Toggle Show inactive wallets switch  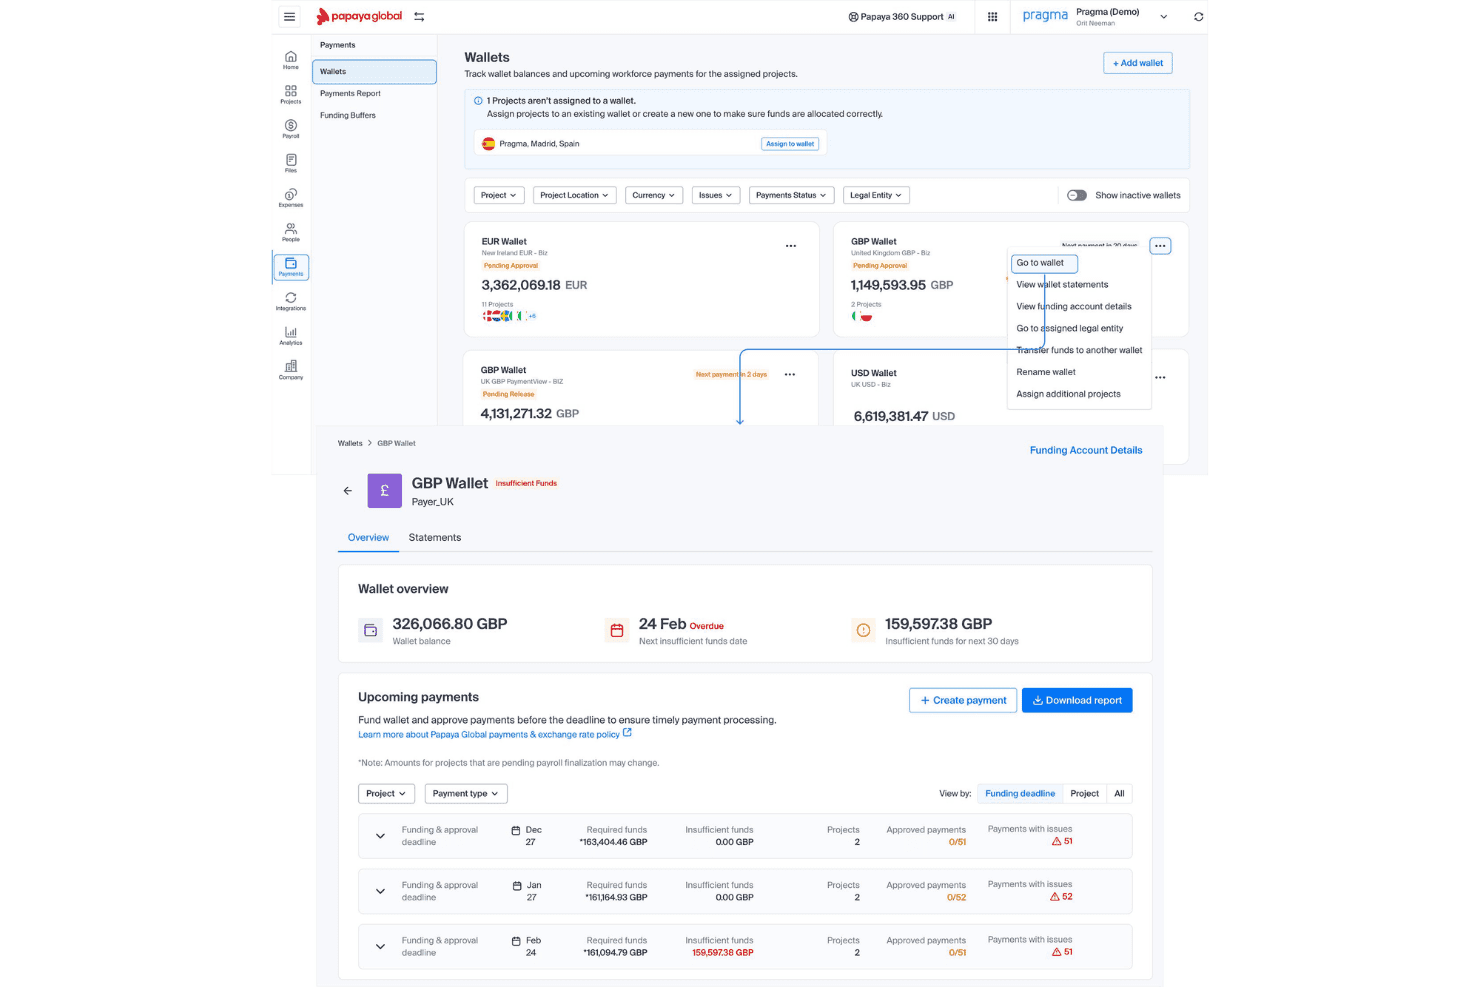click(x=1077, y=195)
